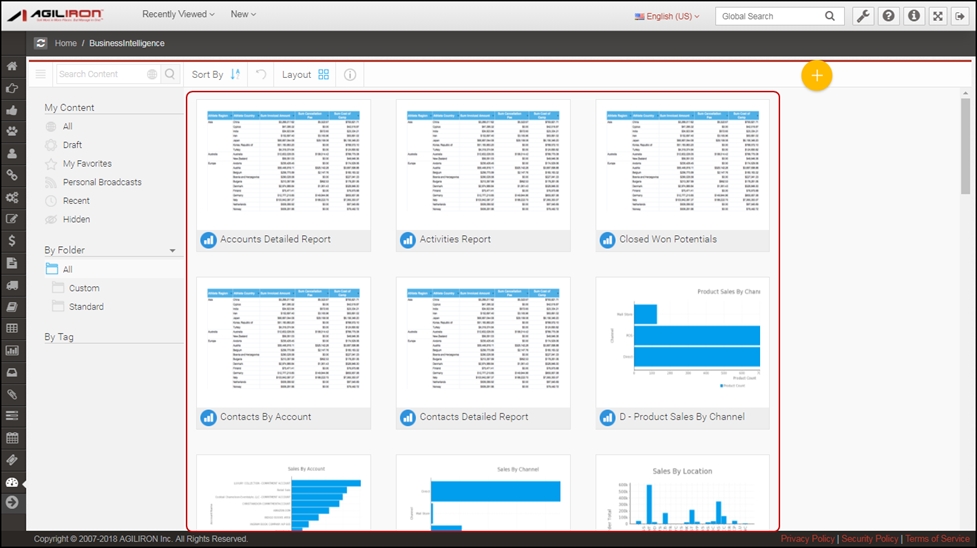Select All under My Content
977x548 pixels.
point(67,126)
